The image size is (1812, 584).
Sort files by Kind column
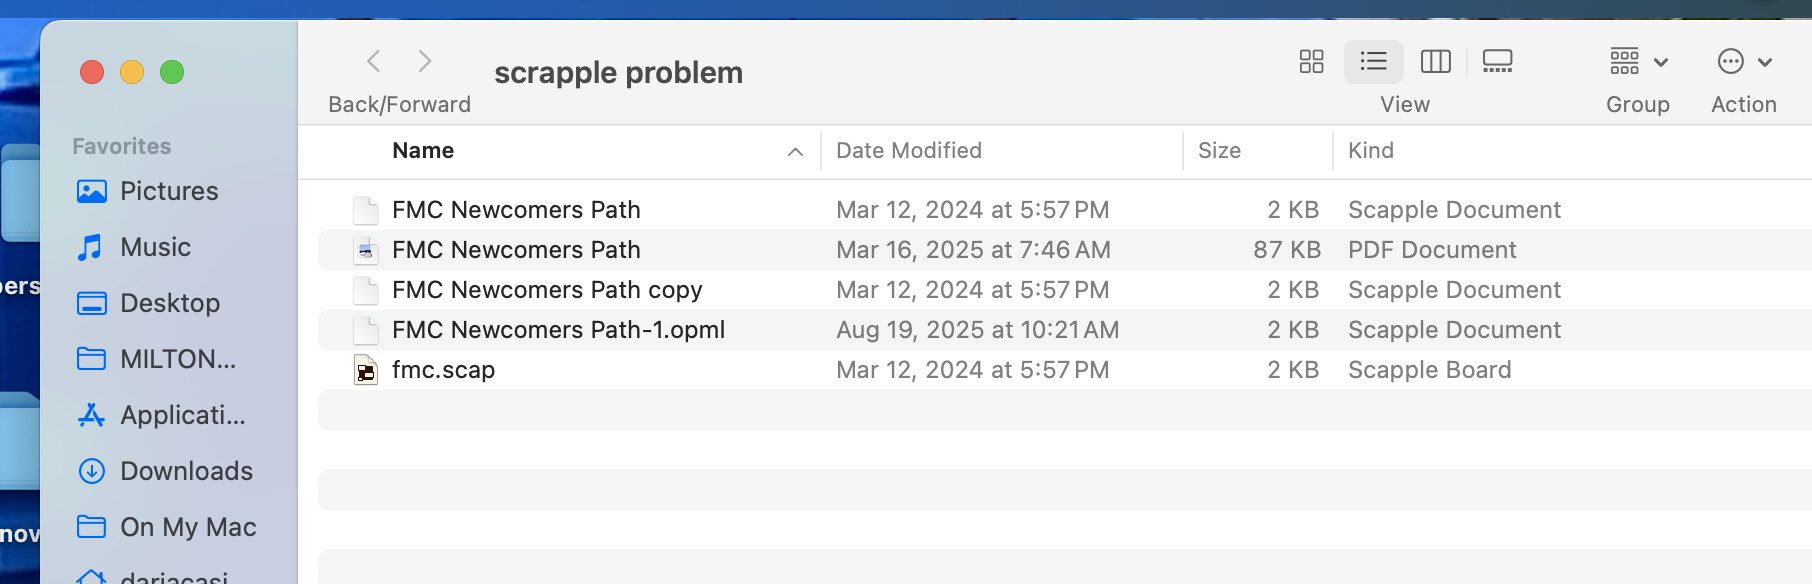[1370, 151]
